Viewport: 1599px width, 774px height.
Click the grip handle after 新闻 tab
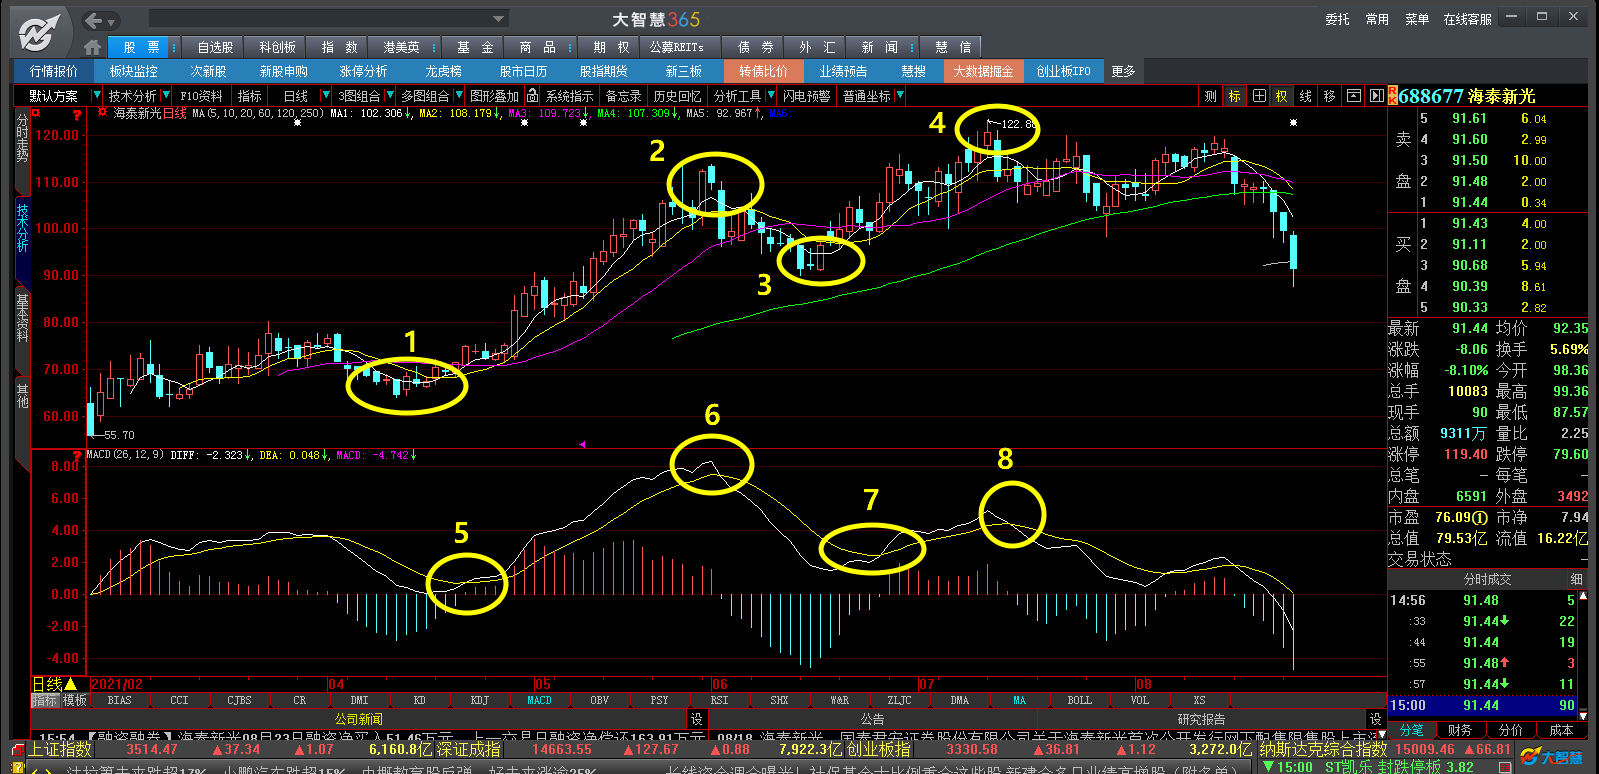tap(912, 47)
